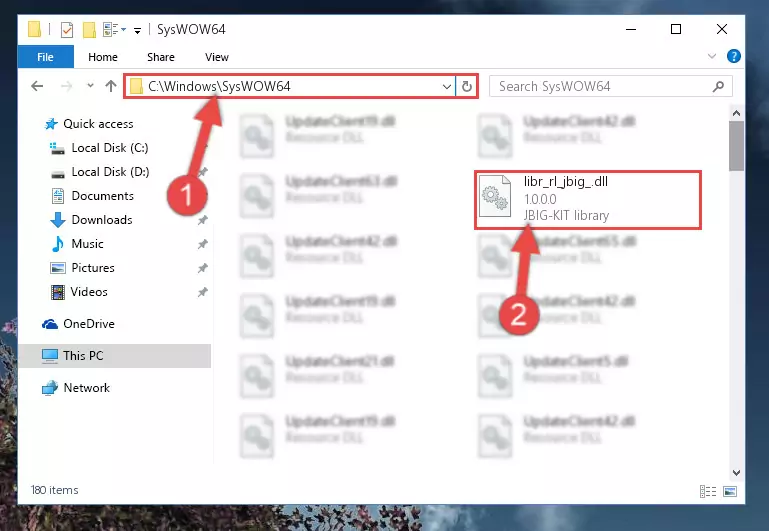Open the File menu
769x531 pixels.
point(46,57)
